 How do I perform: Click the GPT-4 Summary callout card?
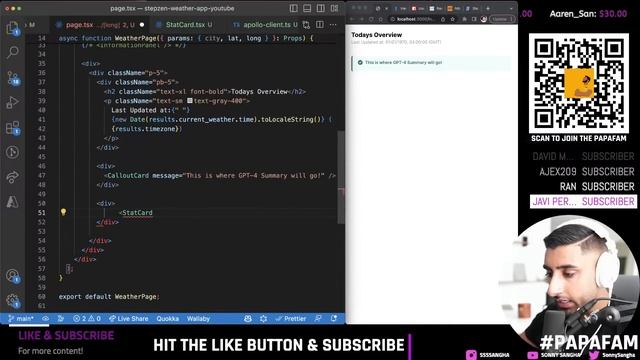[431, 63]
